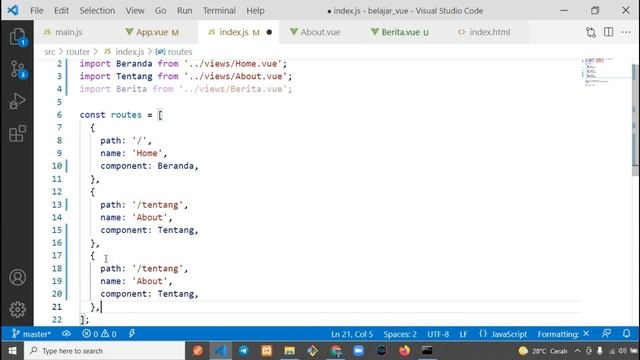Click line number 13 gutter
The image size is (640, 360).
click(x=57, y=204)
